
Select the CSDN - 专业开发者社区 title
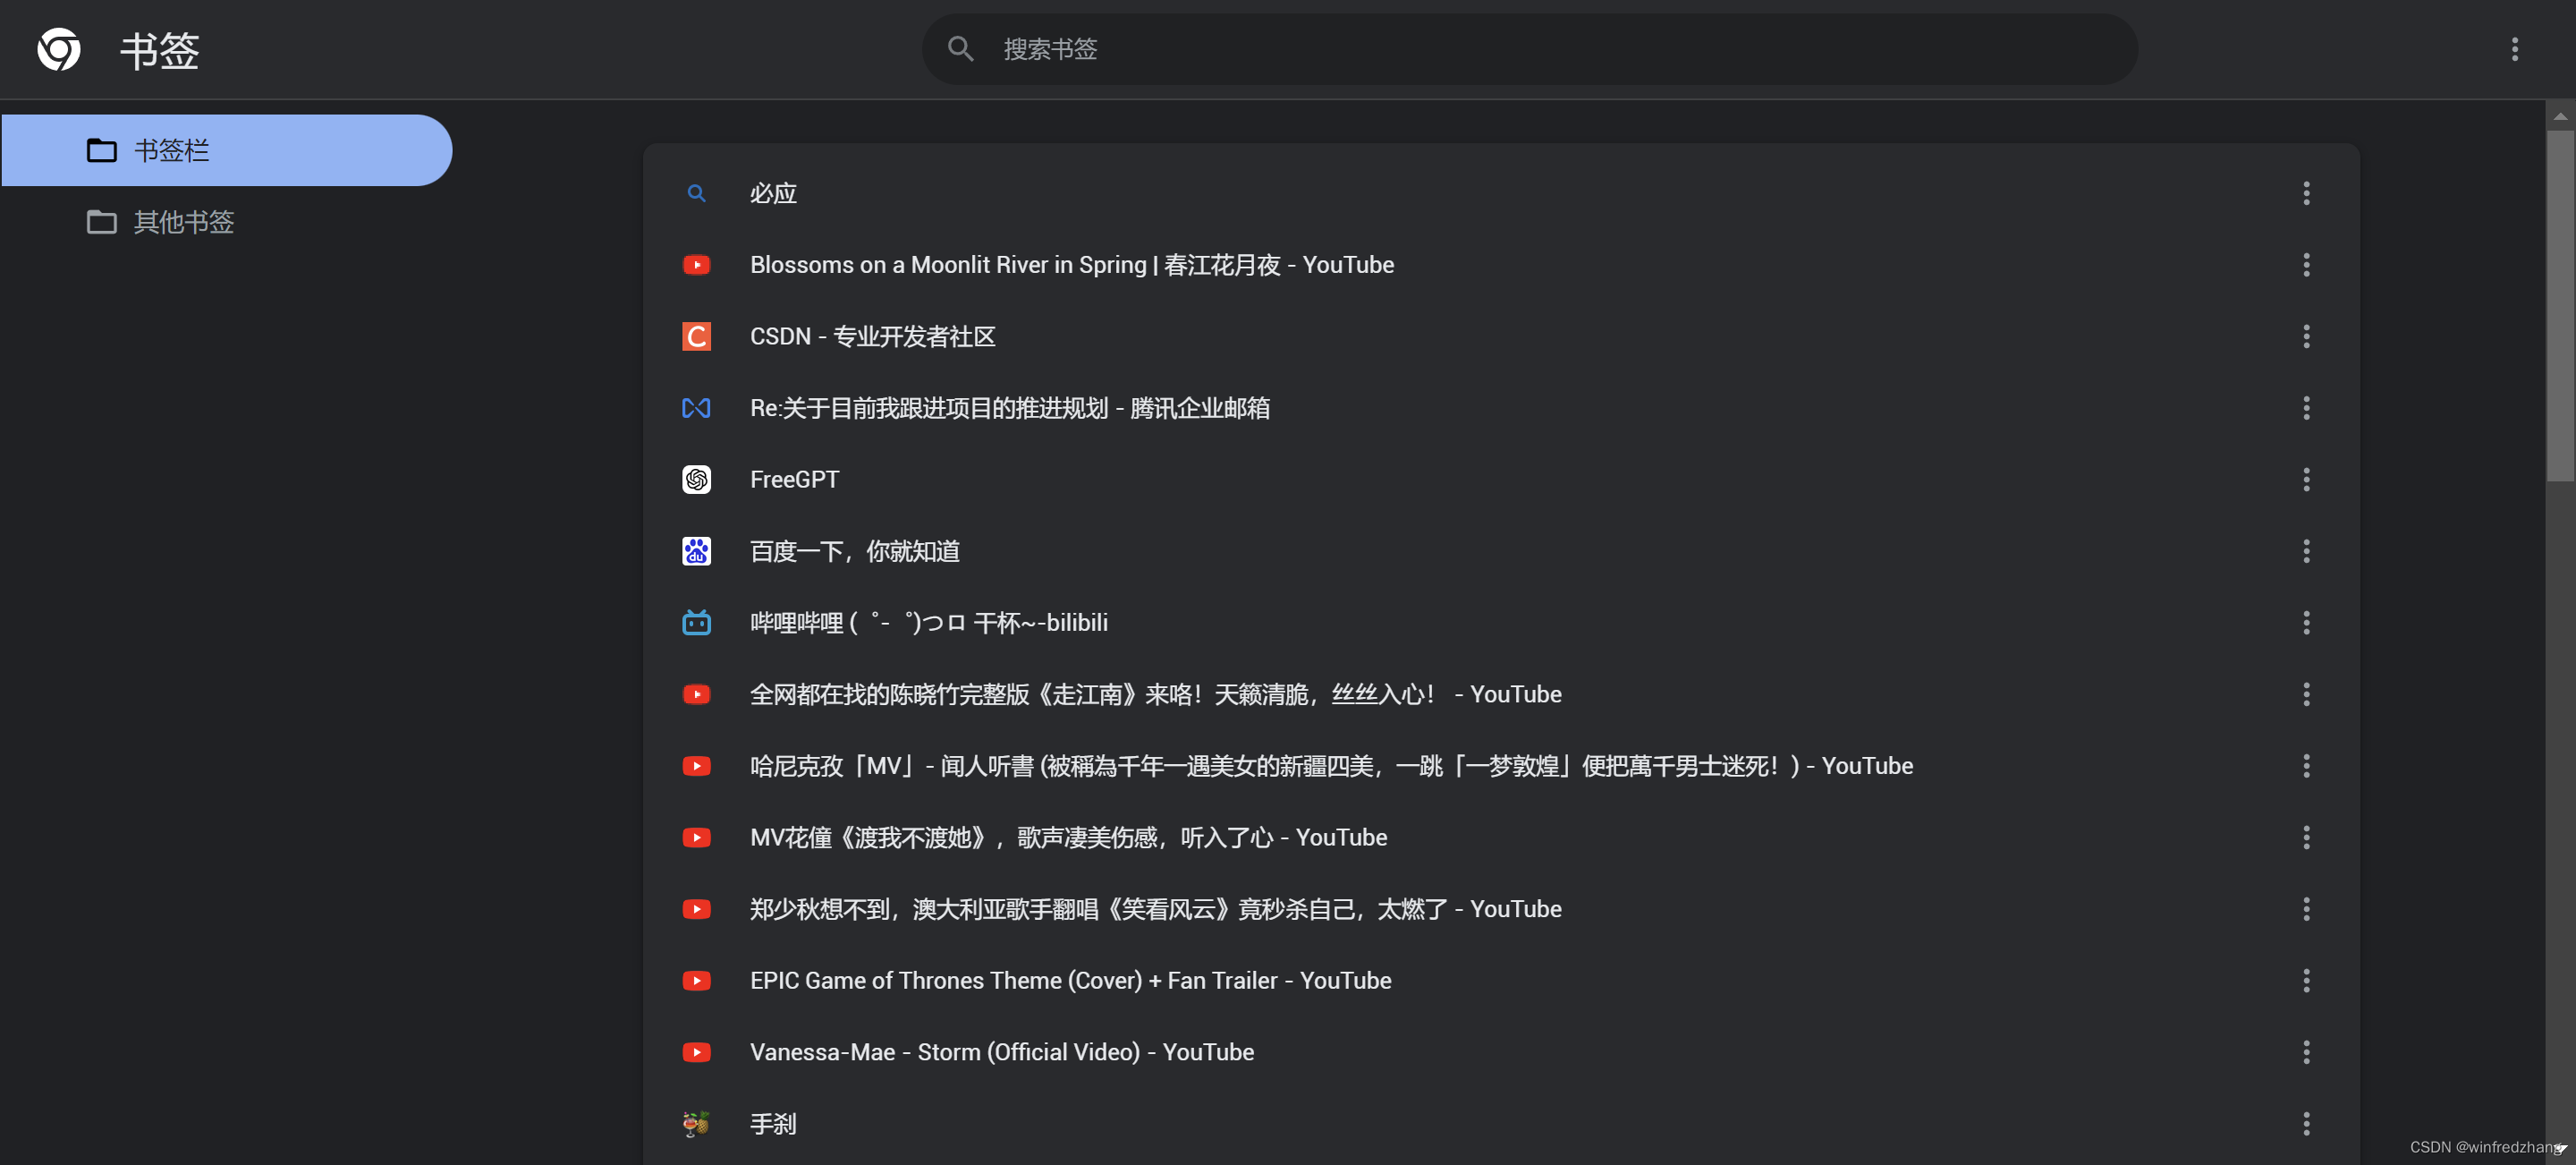pyautogui.click(x=873, y=337)
